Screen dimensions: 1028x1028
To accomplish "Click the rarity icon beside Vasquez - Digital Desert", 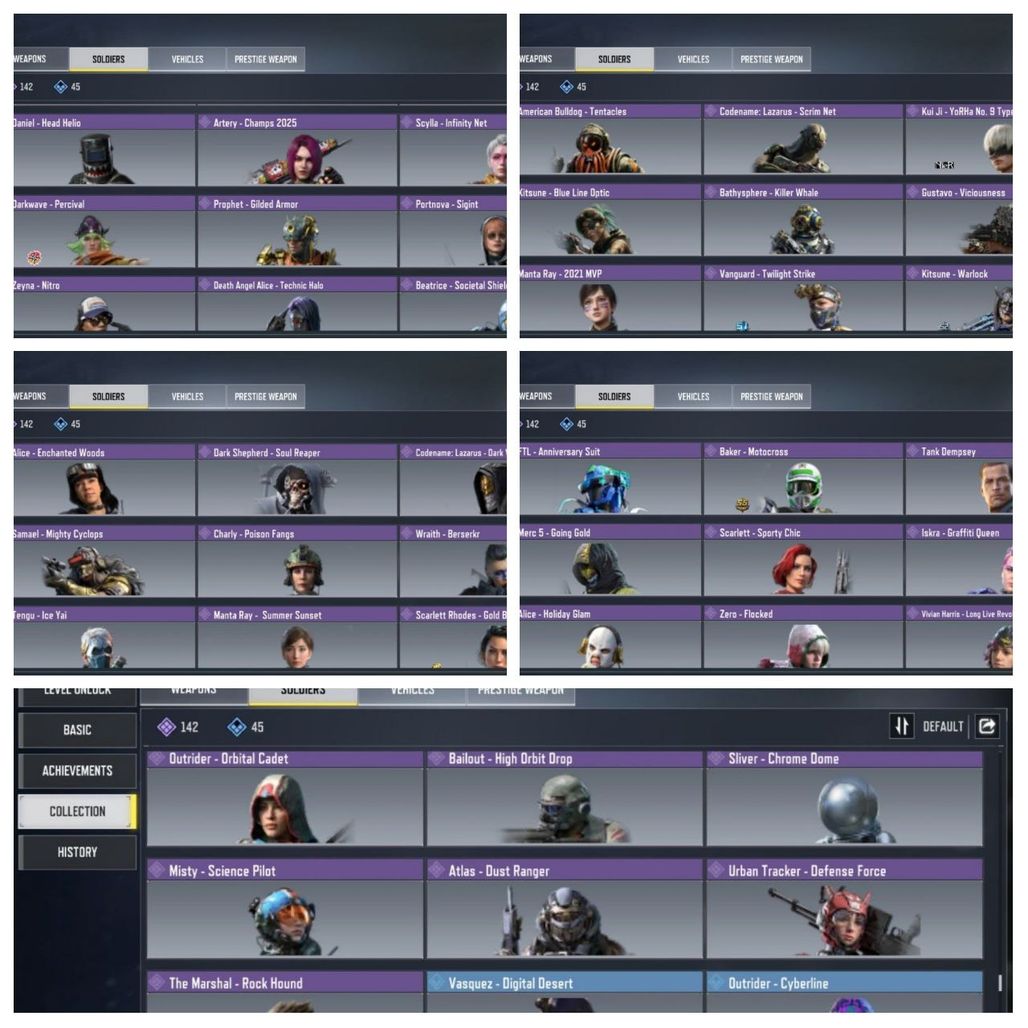I will (436, 983).
